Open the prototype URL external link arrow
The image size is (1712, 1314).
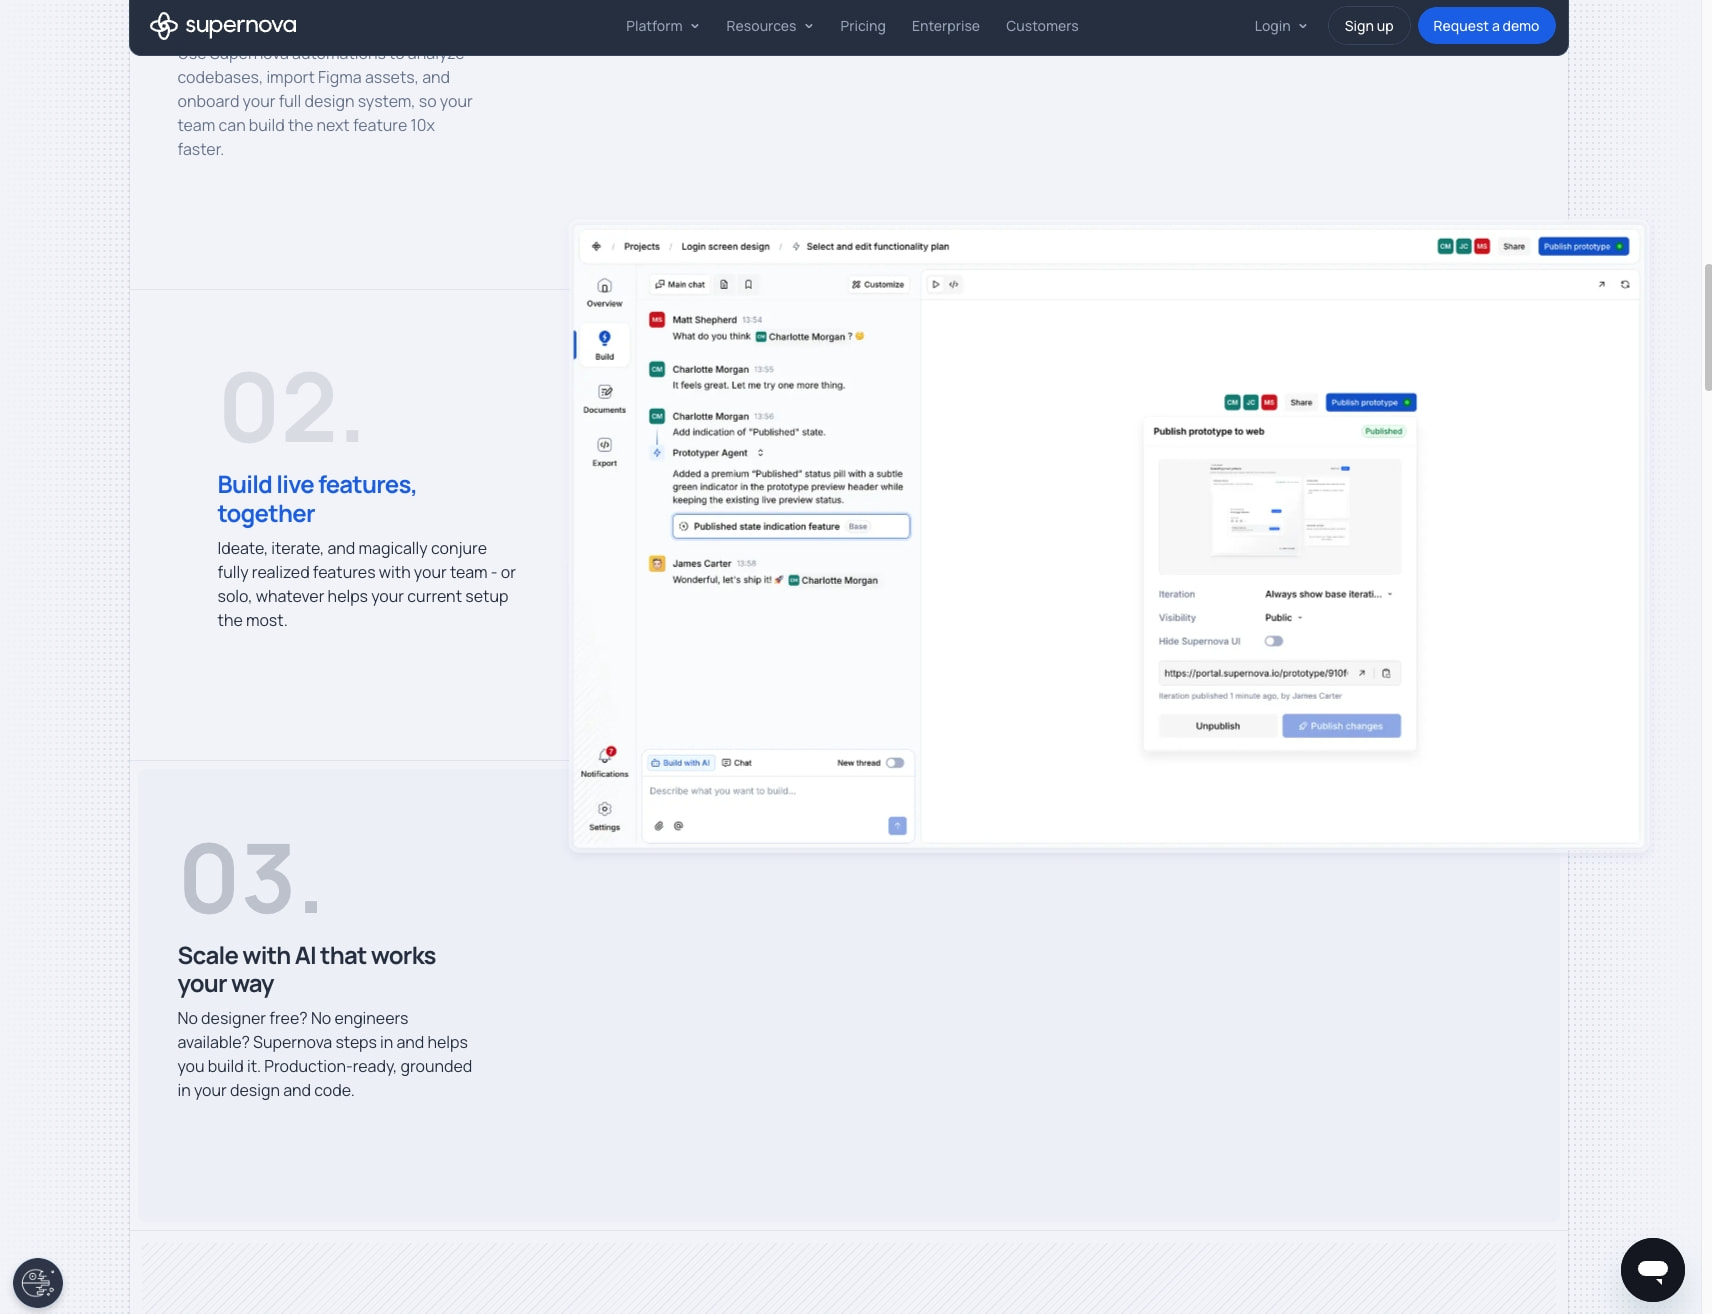(x=1361, y=673)
